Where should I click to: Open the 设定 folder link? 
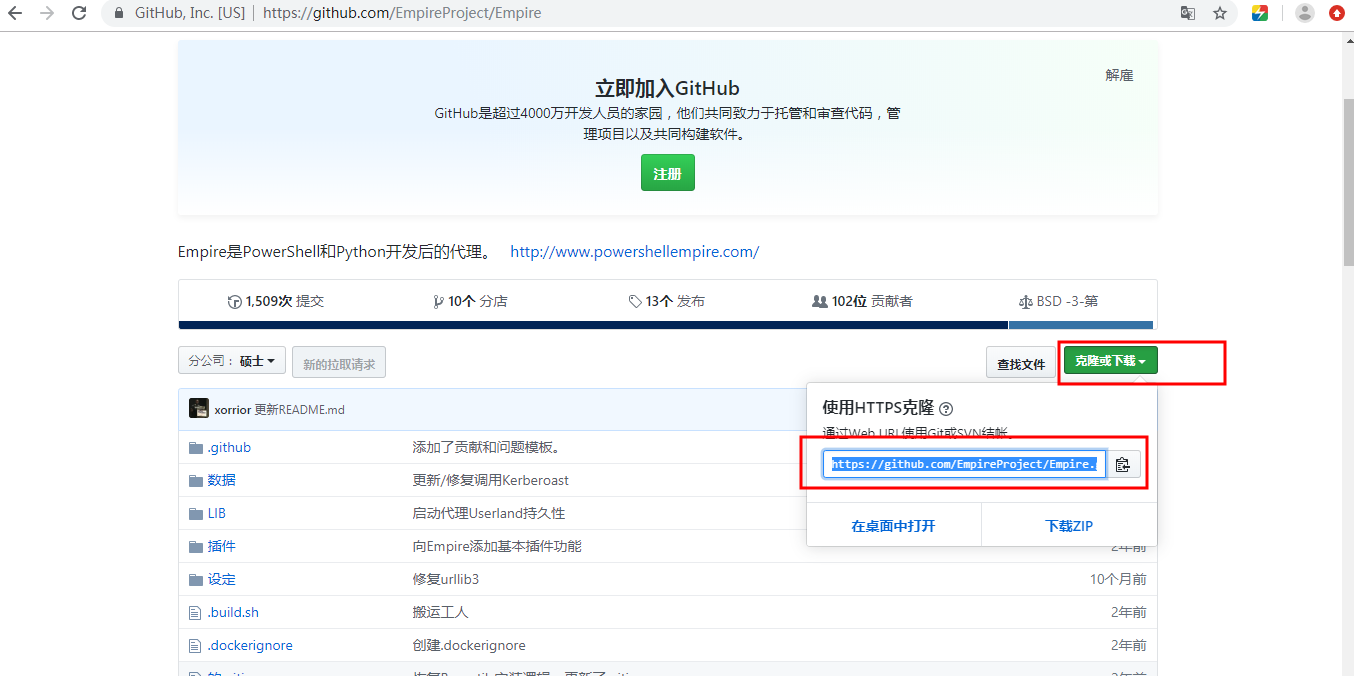(221, 579)
